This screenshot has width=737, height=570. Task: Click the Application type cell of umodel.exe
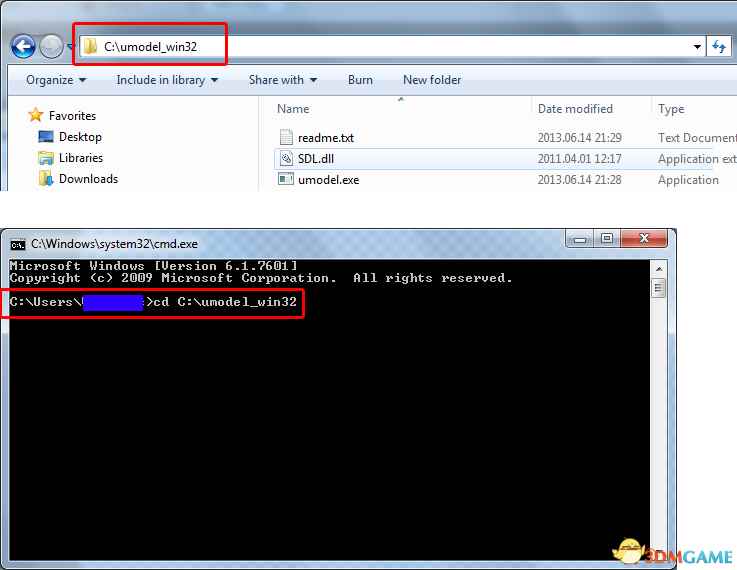tap(688, 180)
